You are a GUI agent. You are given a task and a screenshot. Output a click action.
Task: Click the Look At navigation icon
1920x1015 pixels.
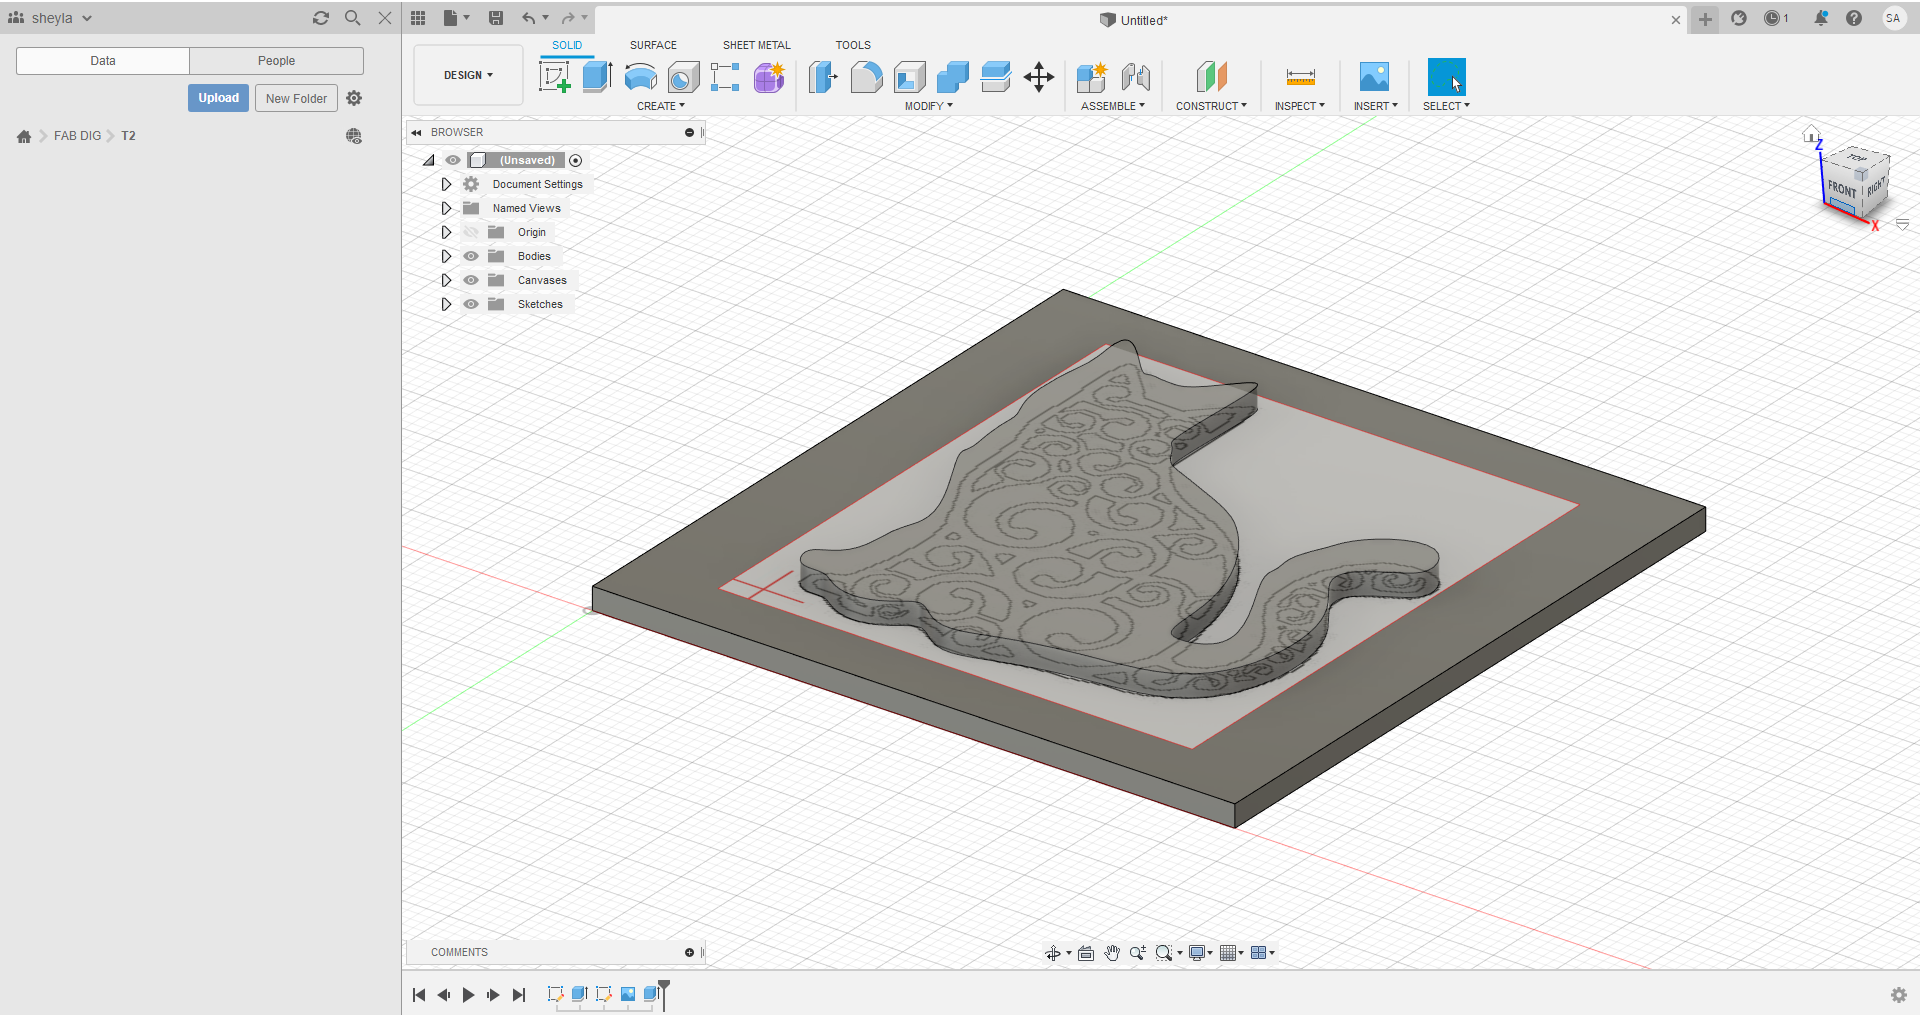point(1086,953)
